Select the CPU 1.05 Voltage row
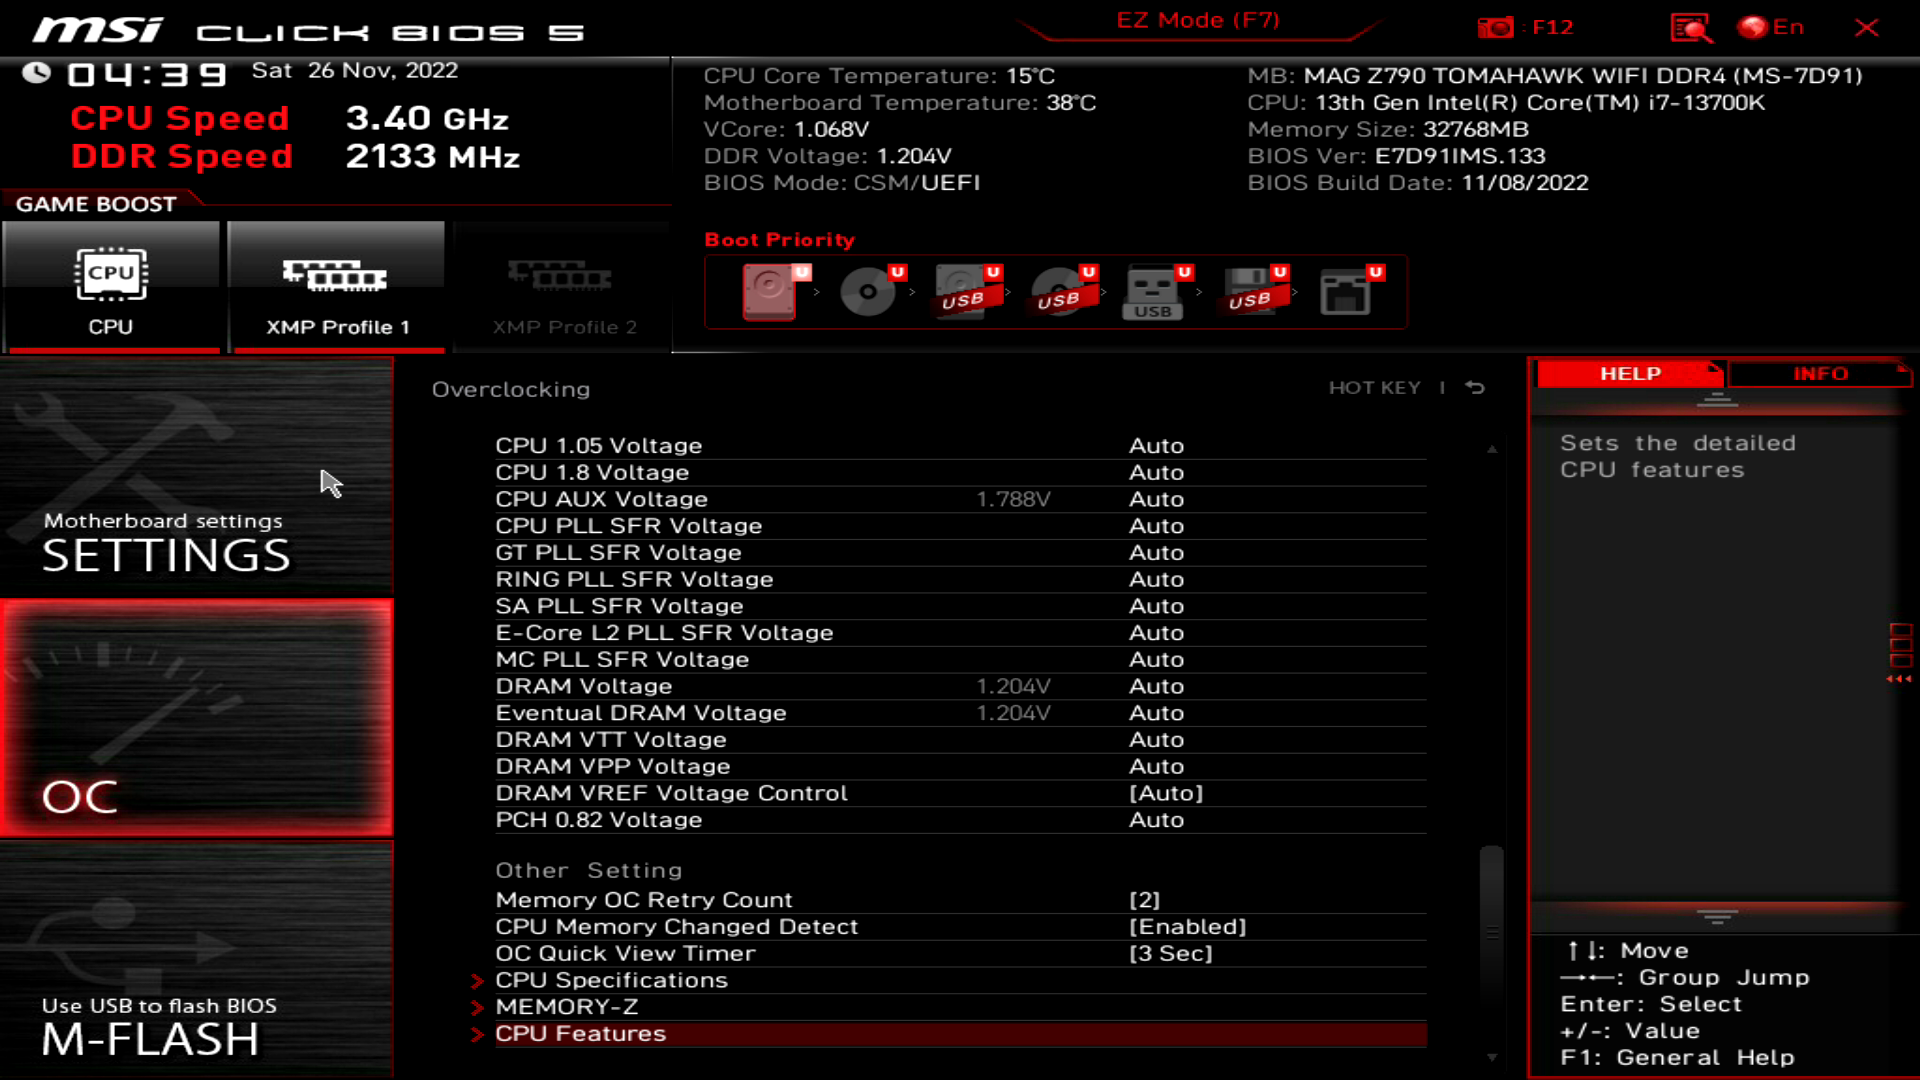The image size is (1920, 1080). point(960,446)
